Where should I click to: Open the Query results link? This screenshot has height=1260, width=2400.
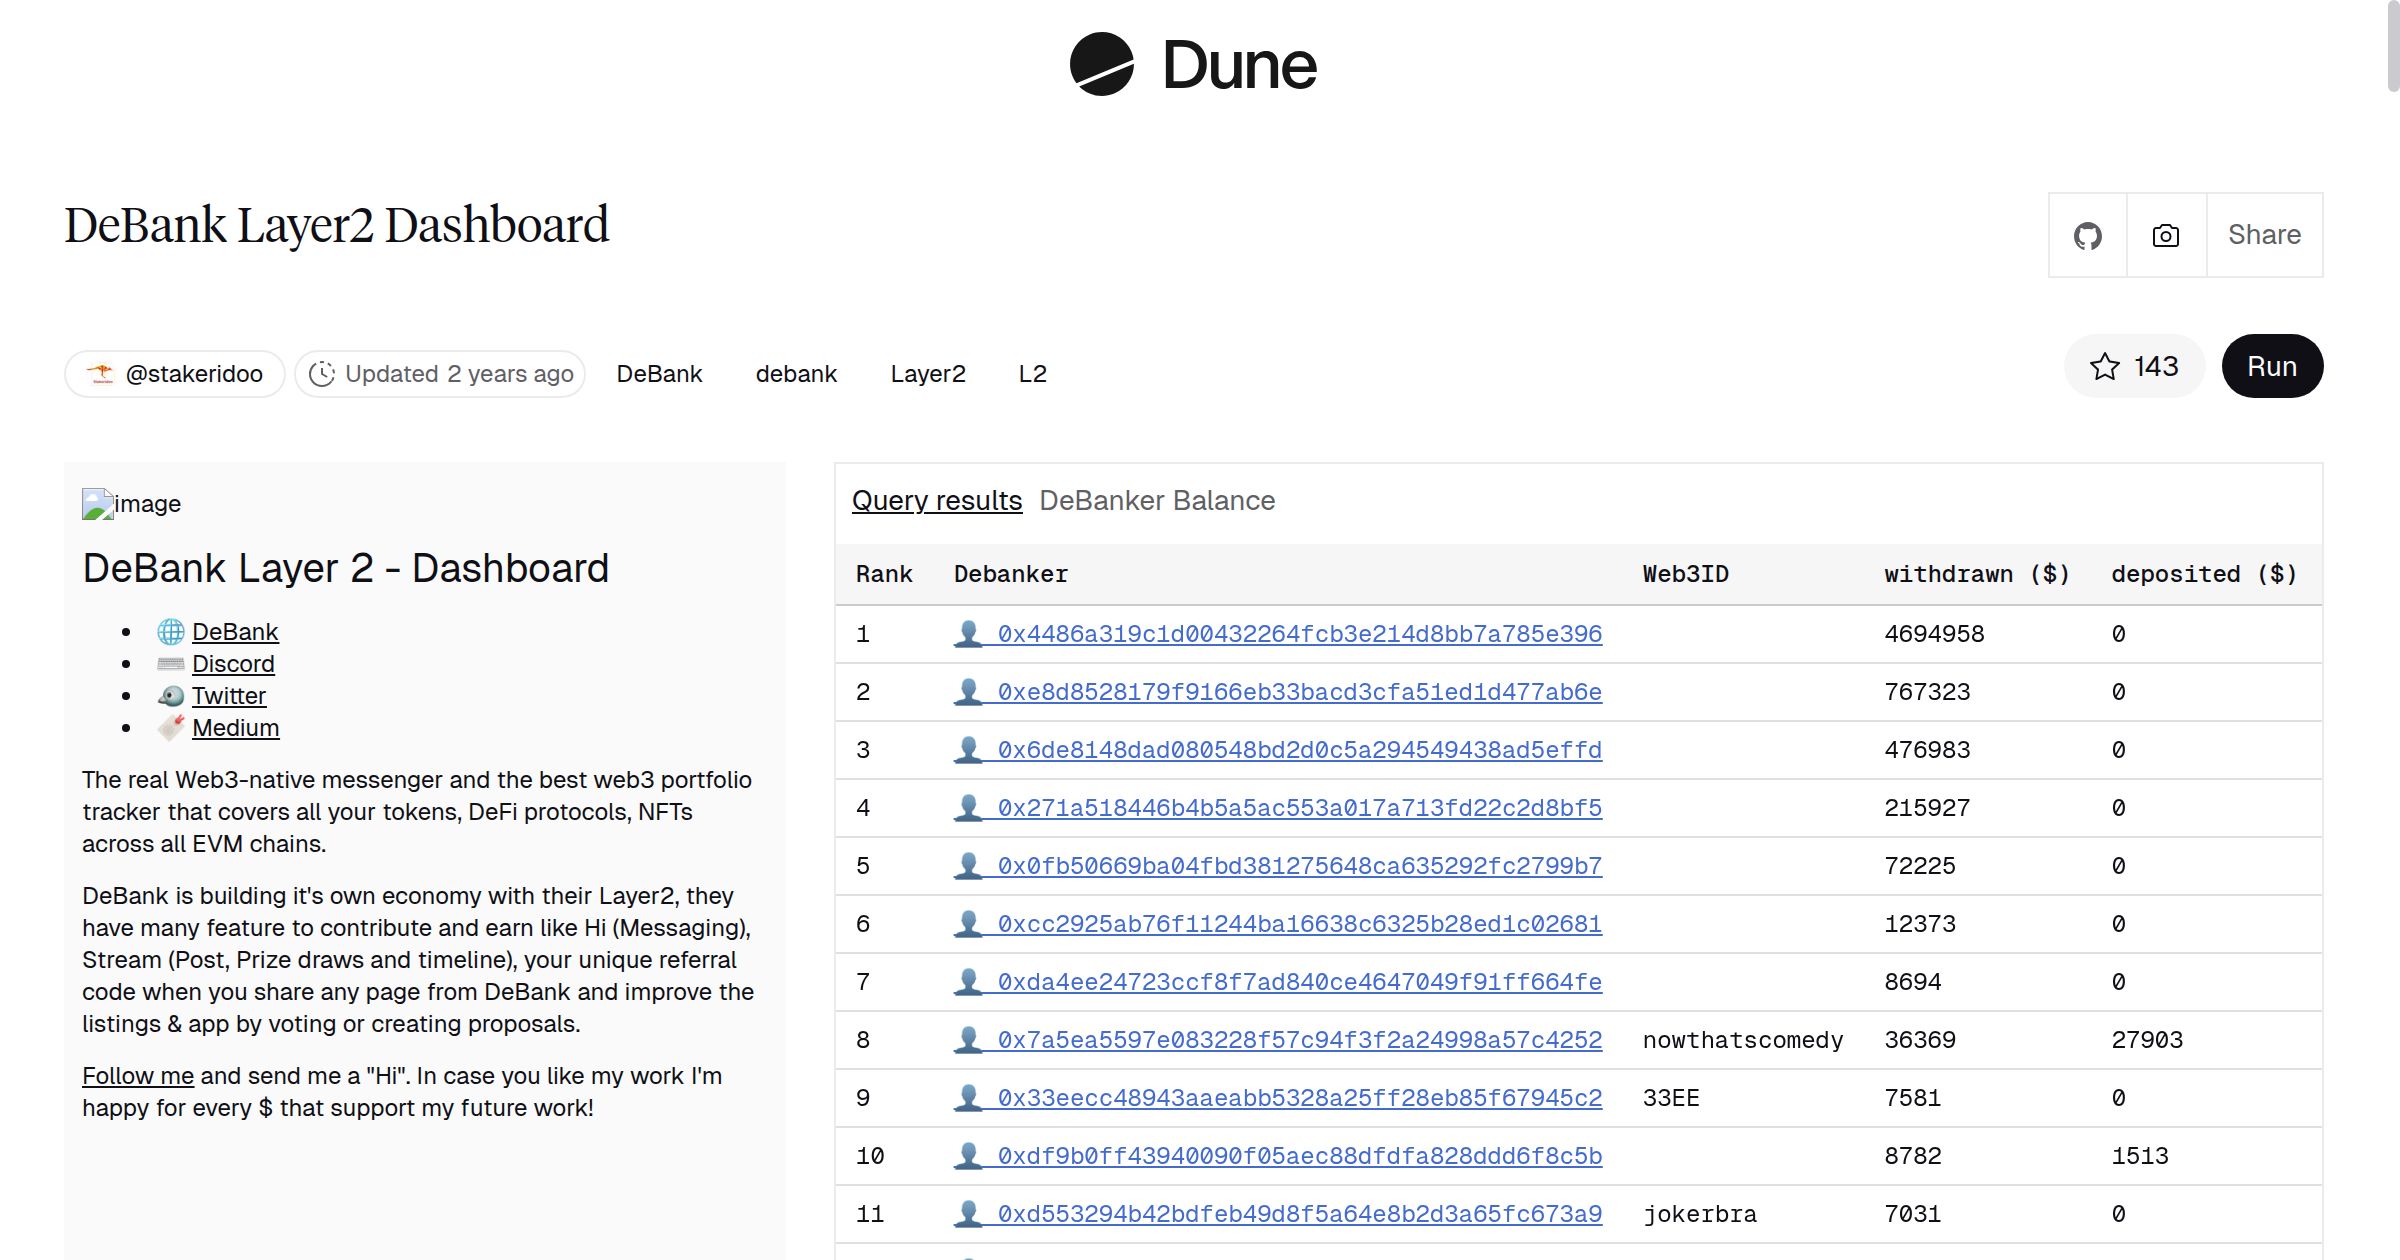tap(936, 500)
